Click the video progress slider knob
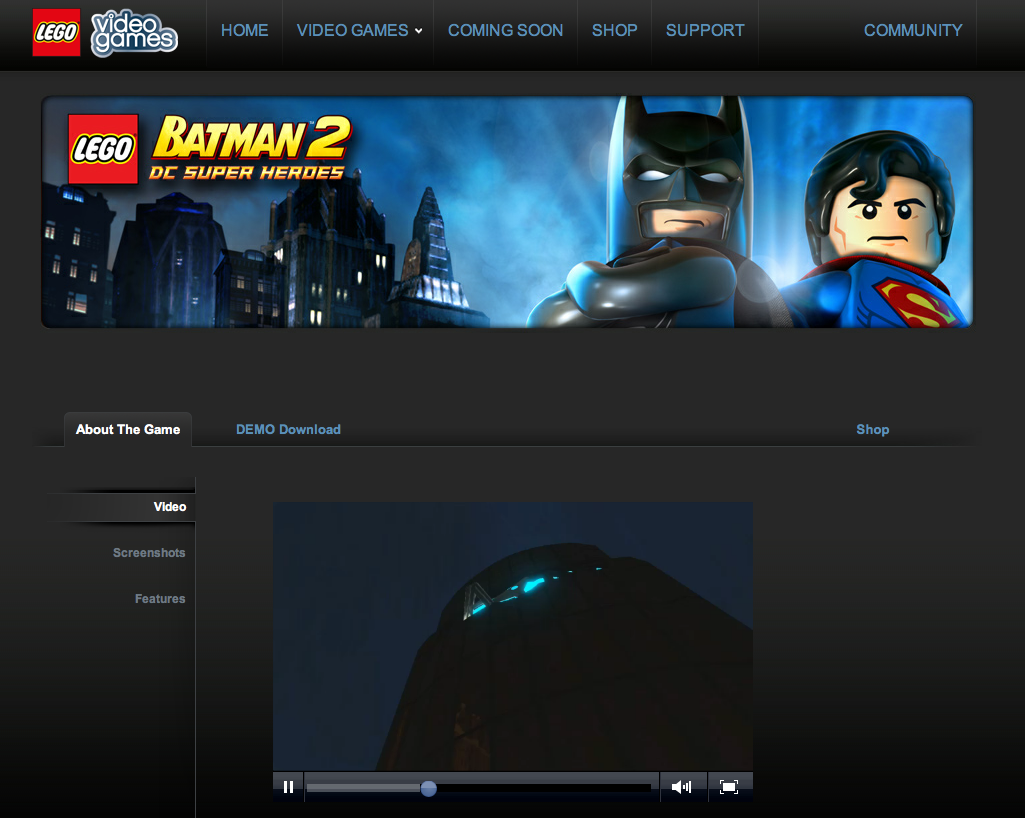The height and width of the screenshot is (818, 1025). tap(428, 788)
